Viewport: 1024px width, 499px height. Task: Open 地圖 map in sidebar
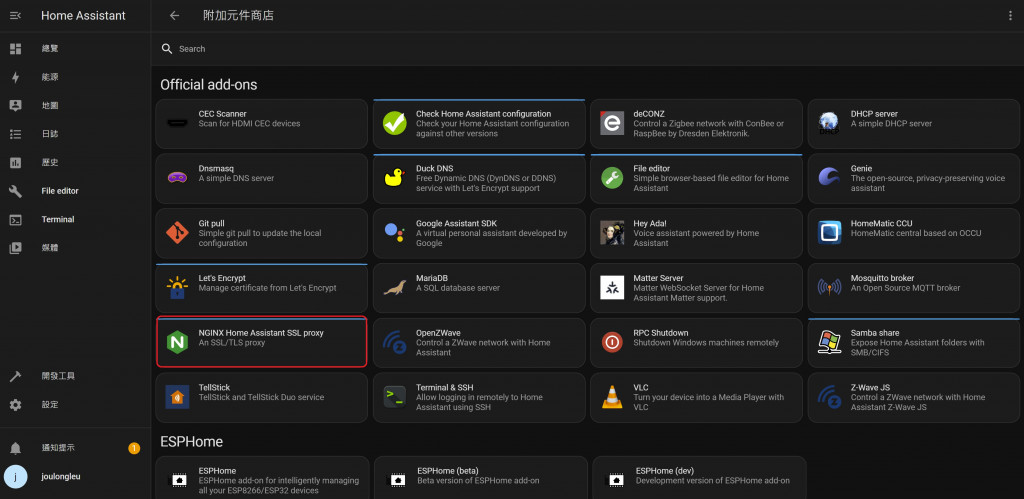point(75,106)
